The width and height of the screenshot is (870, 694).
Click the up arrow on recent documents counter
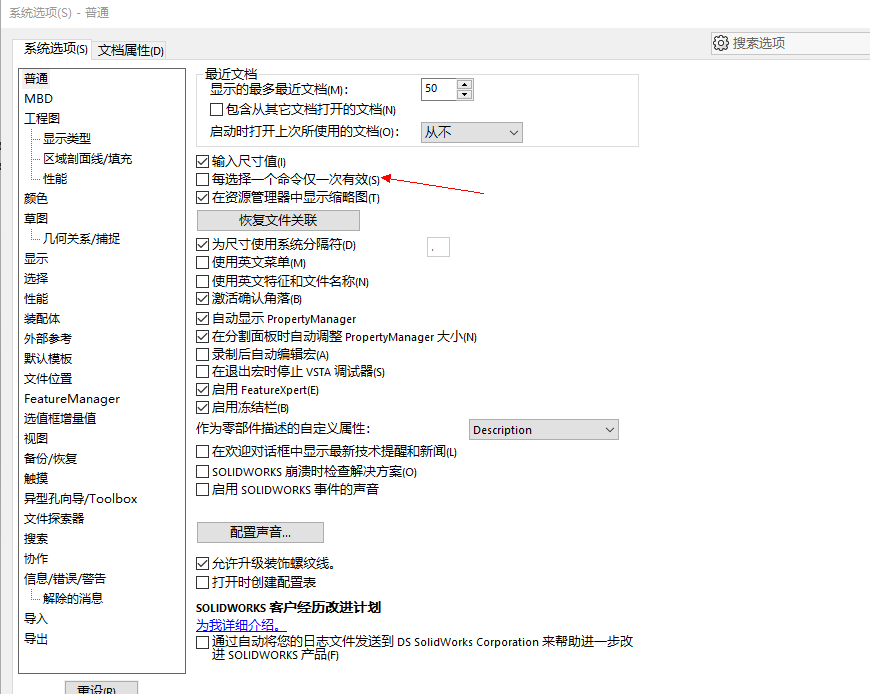pos(466,84)
